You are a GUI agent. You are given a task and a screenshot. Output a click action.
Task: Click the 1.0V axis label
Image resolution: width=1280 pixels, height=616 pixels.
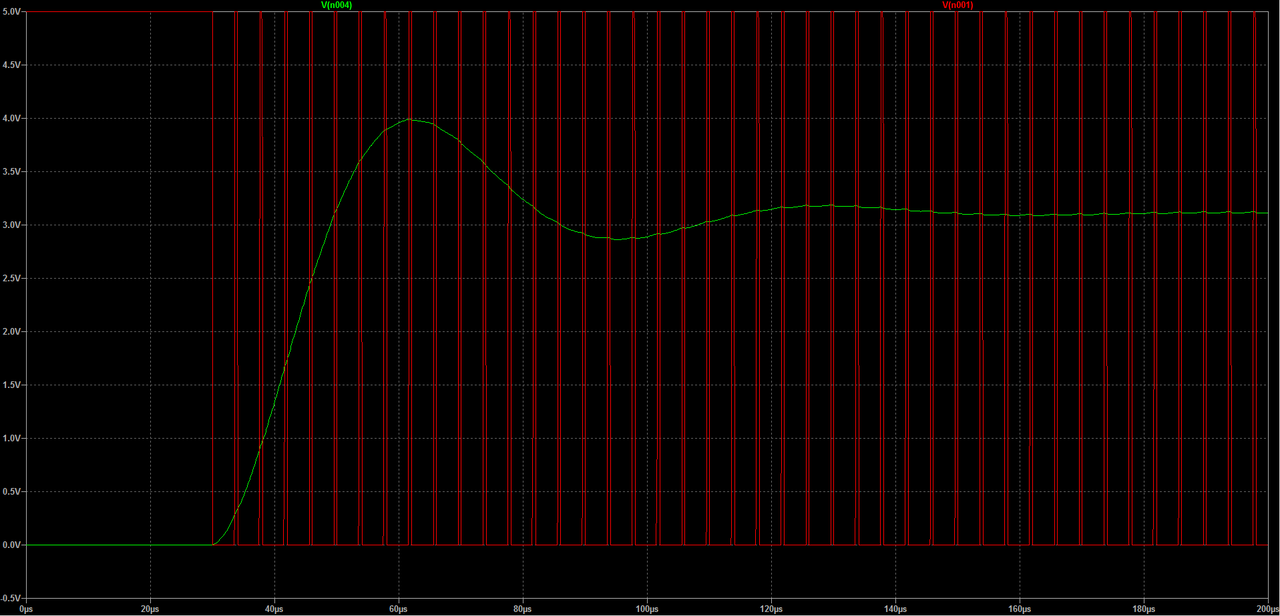tap(13, 440)
